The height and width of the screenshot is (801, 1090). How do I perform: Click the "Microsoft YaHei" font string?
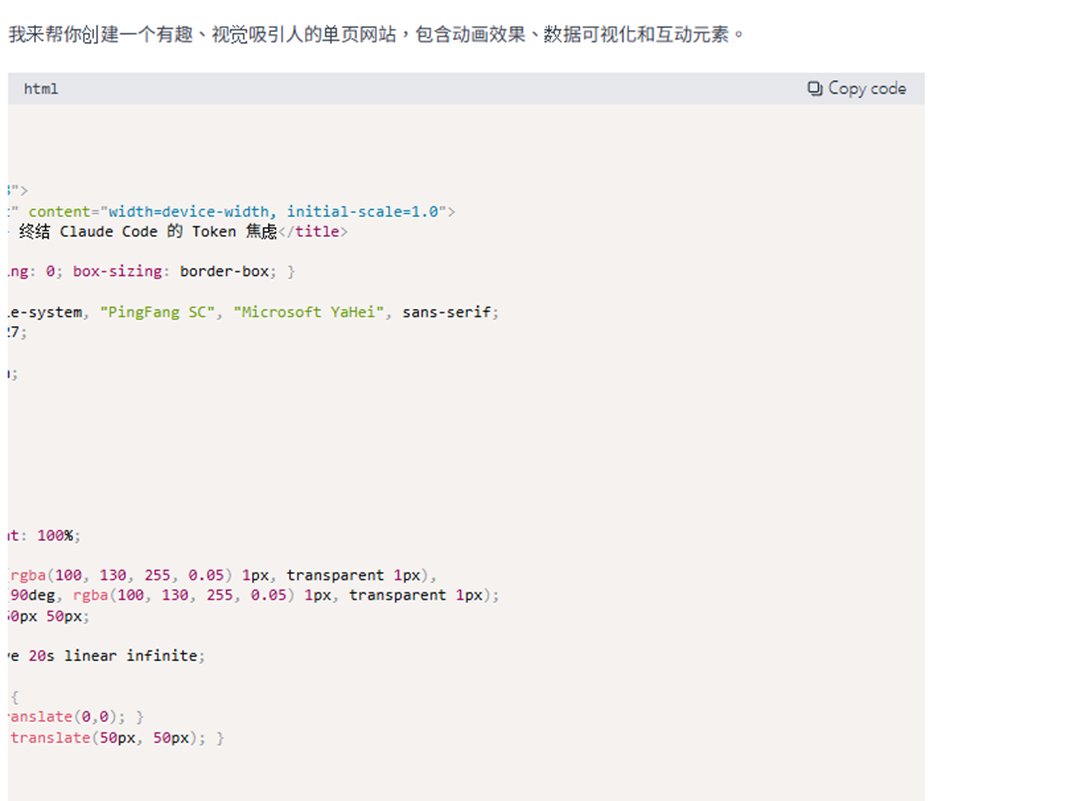click(x=309, y=312)
